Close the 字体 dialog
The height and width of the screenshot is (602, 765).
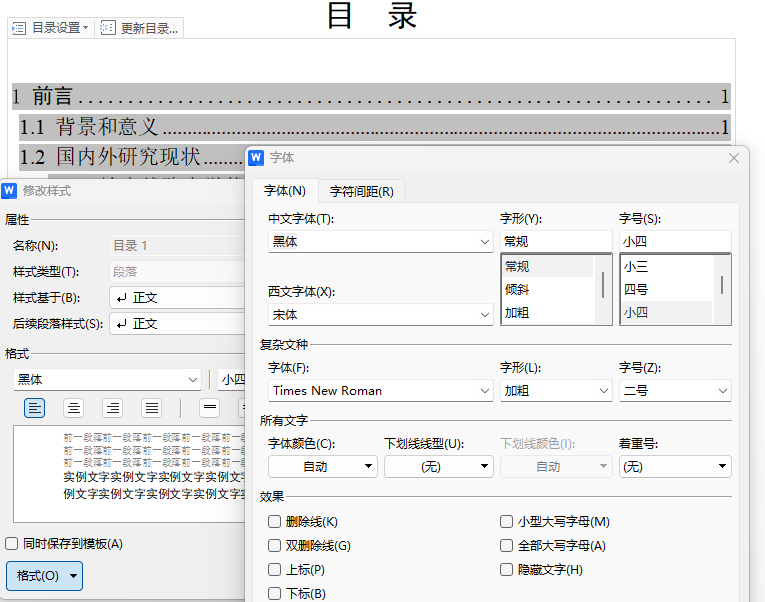(x=734, y=158)
